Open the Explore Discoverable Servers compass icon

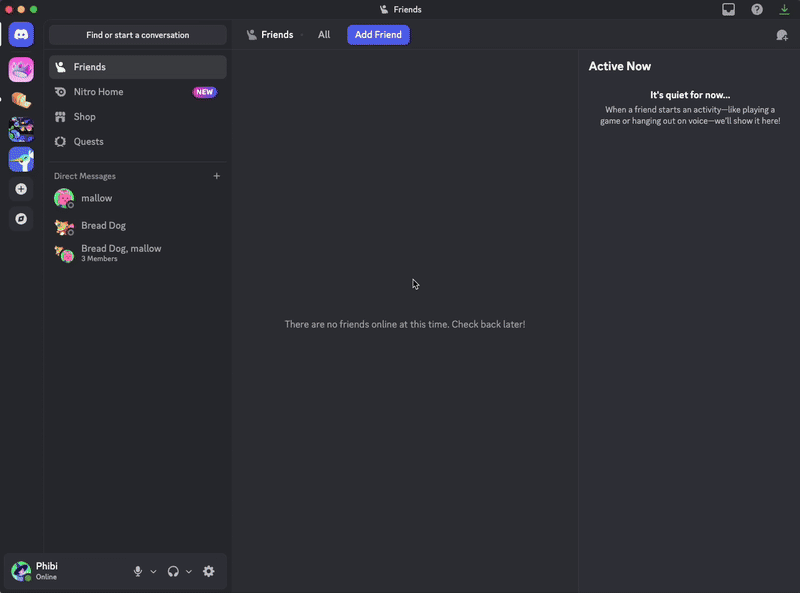21,218
